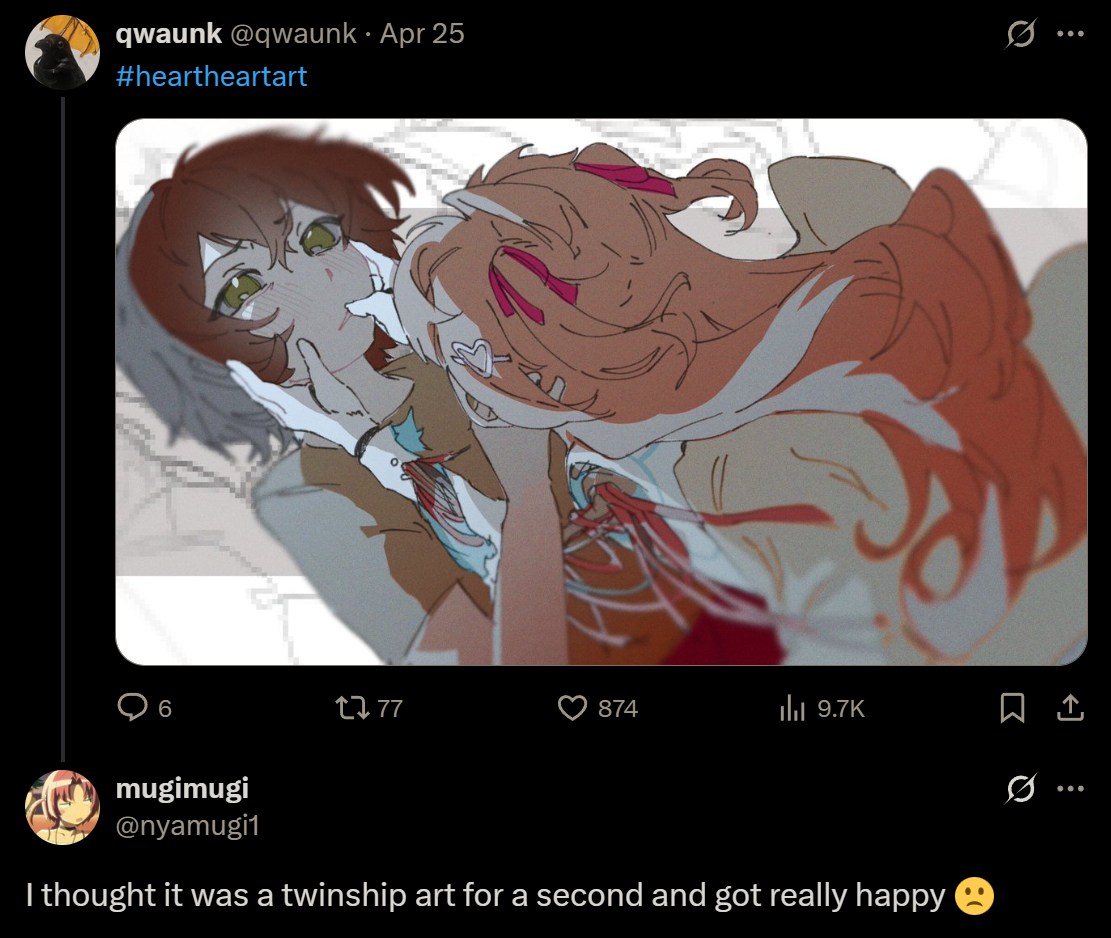This screenshot has width=1111, height=938.
Task: Click the reply icon under qwaunk's post
Action: tap(133, 708)
